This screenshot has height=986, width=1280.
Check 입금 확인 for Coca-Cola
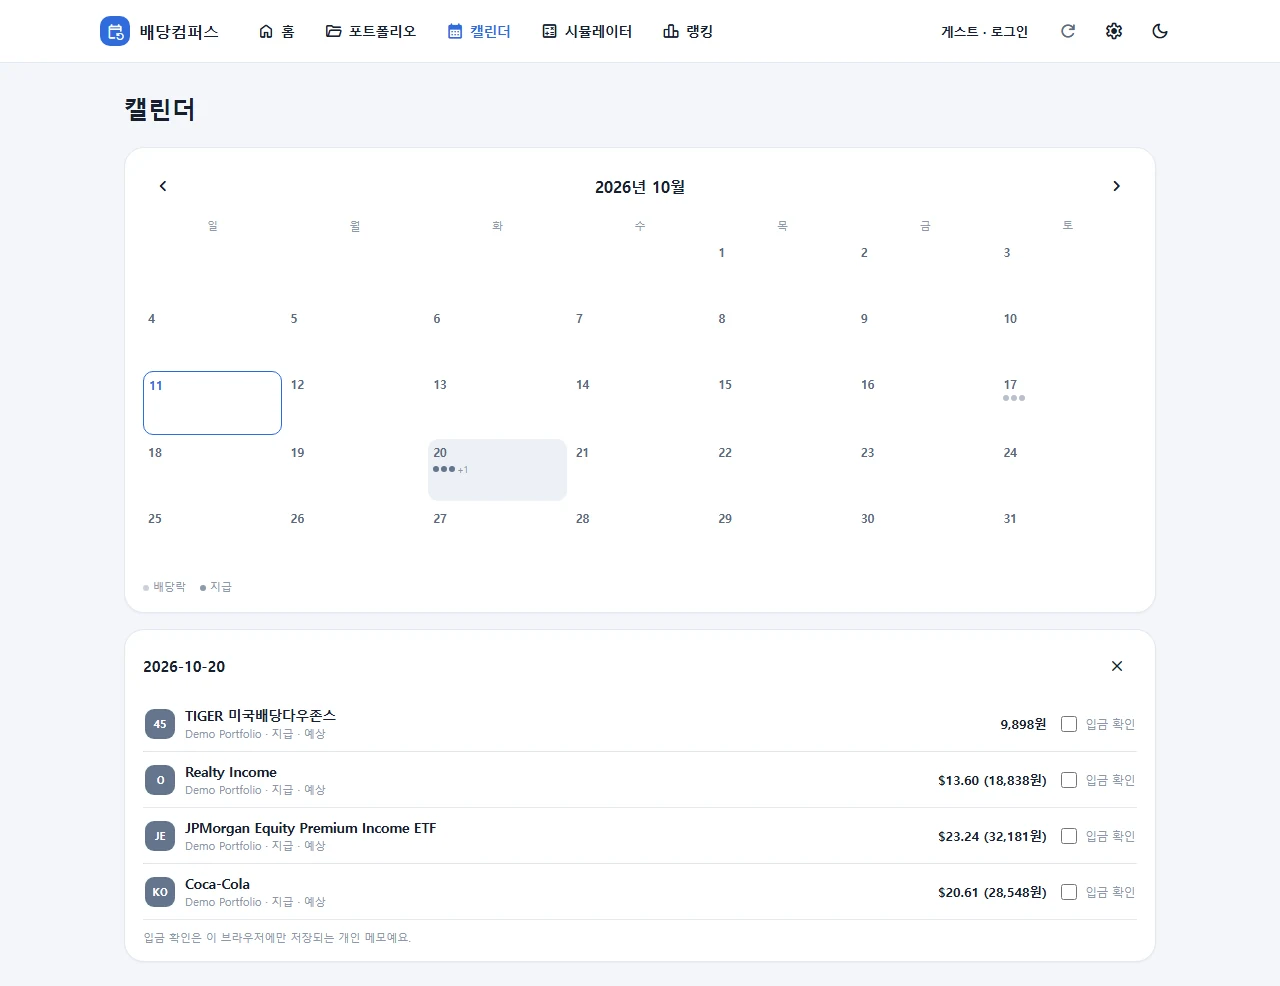pos(1069,892)
